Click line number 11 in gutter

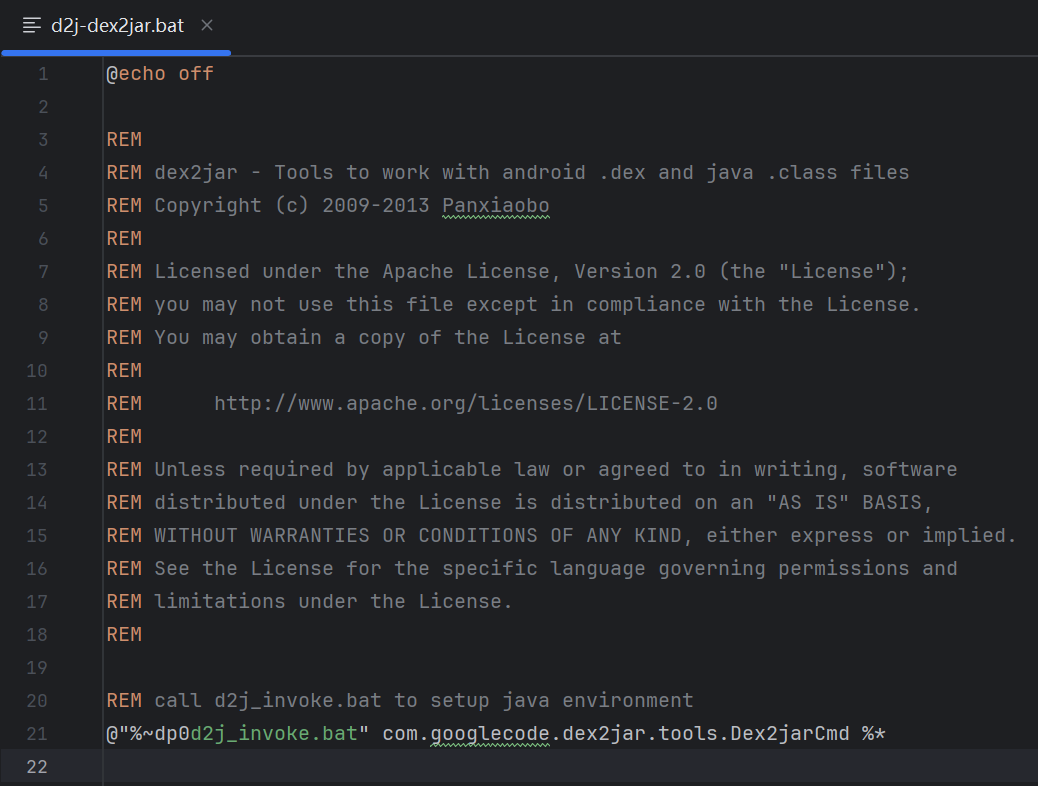pos(37,404)
